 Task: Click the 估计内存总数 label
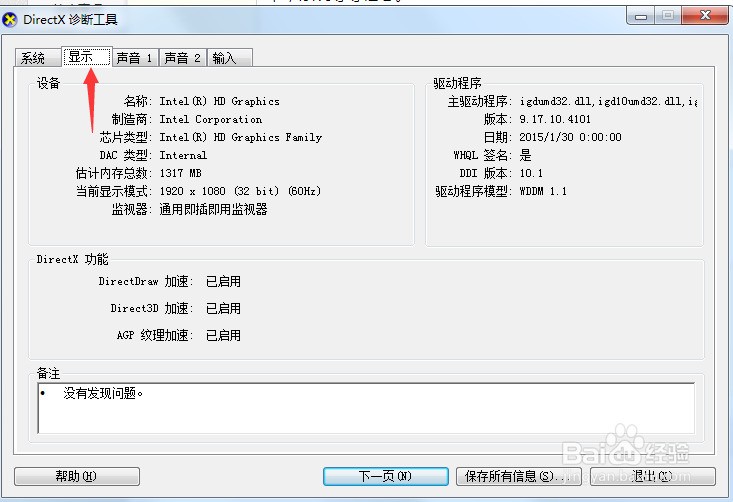[112, 173]
